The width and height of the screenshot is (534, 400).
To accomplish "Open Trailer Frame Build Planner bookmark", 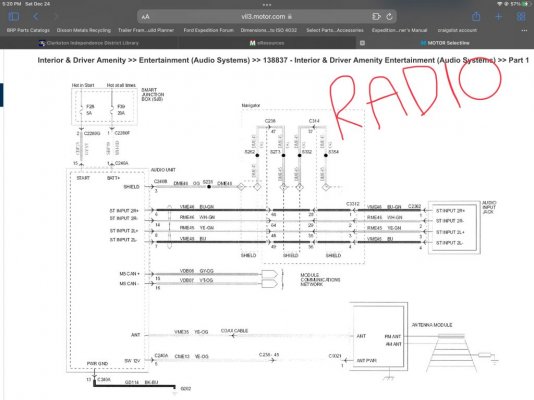I will coord(146,30).
